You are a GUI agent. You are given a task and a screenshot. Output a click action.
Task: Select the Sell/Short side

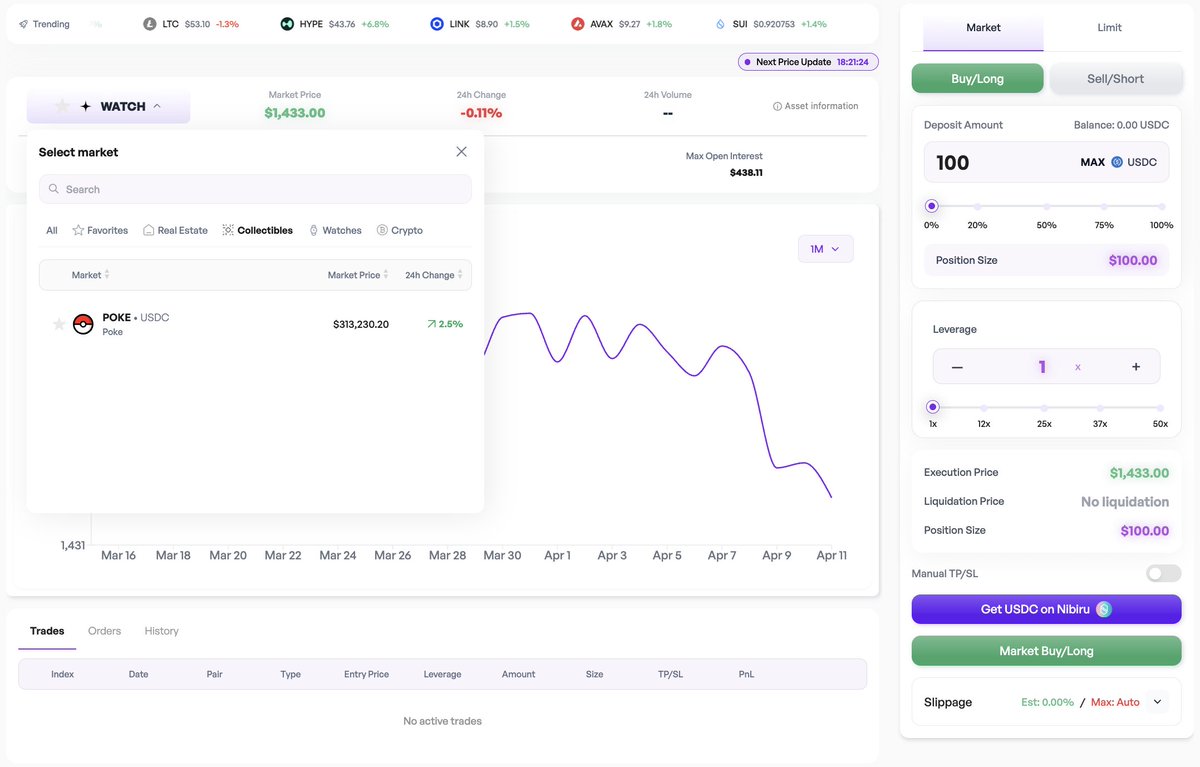tap(1115, 78)
